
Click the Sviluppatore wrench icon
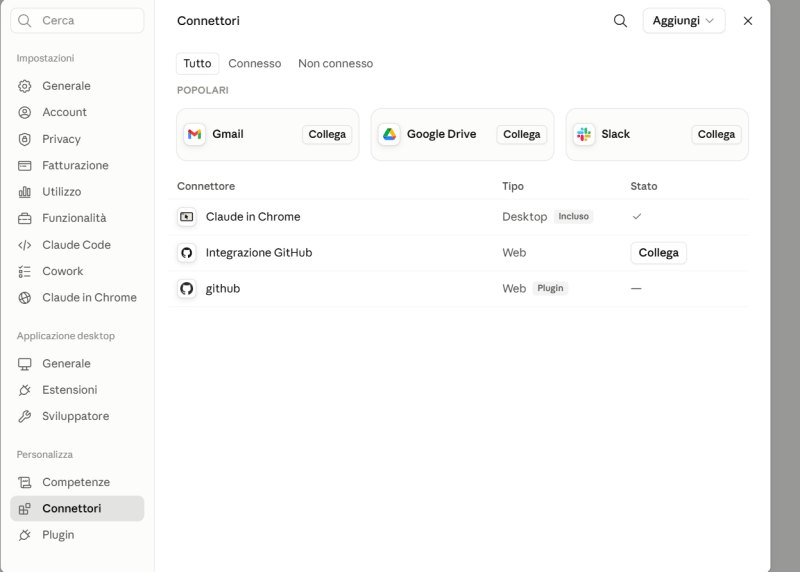pyautogui.click(x=24, y=416)
